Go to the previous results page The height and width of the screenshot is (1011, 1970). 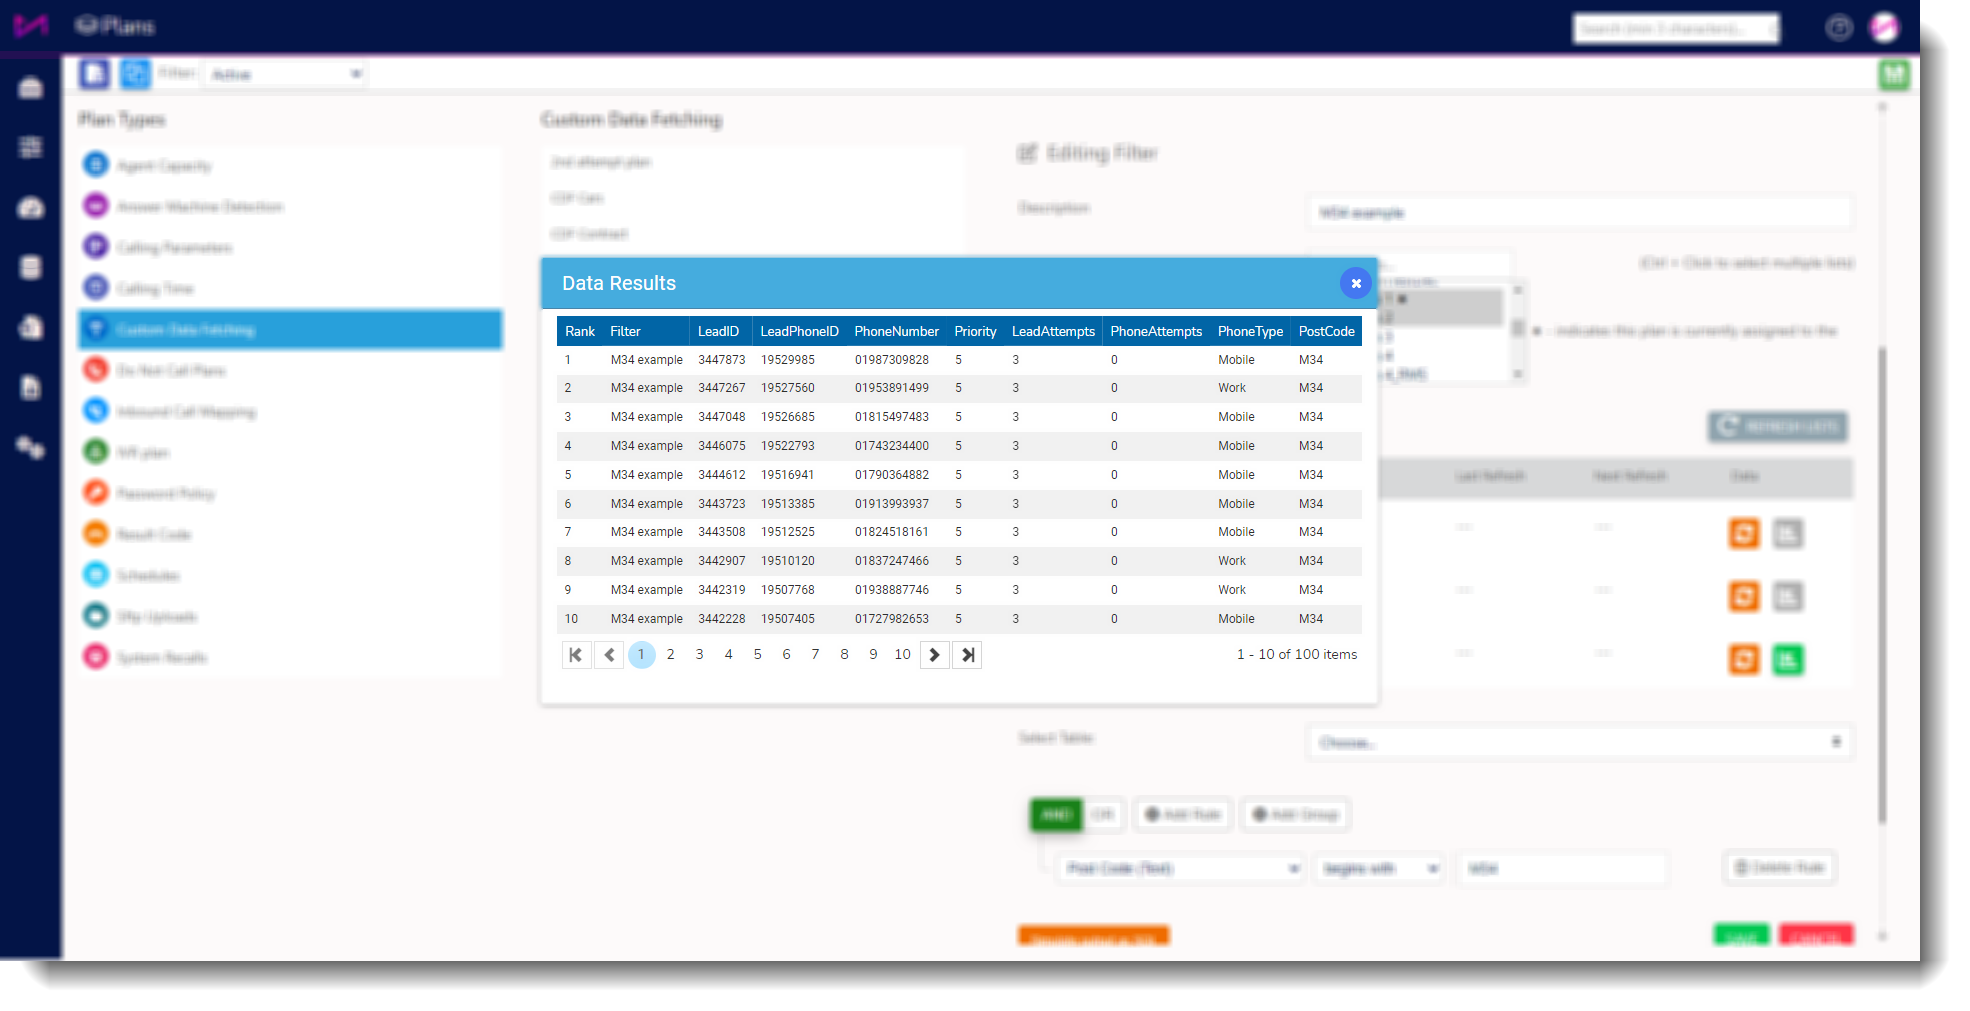coord(609,655)
